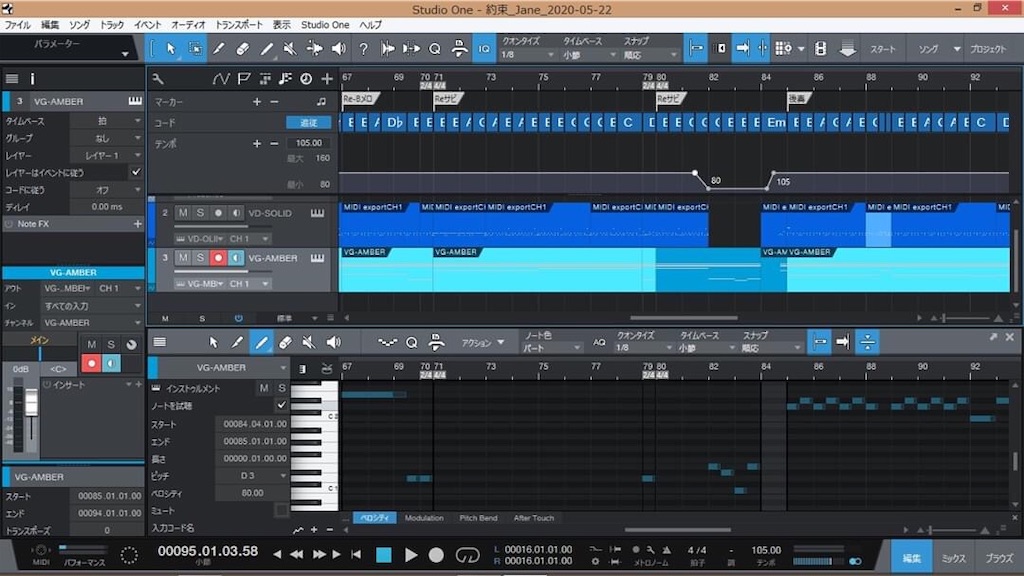
Task: Click the tempo value field 105.00
Action: point(308,142)
